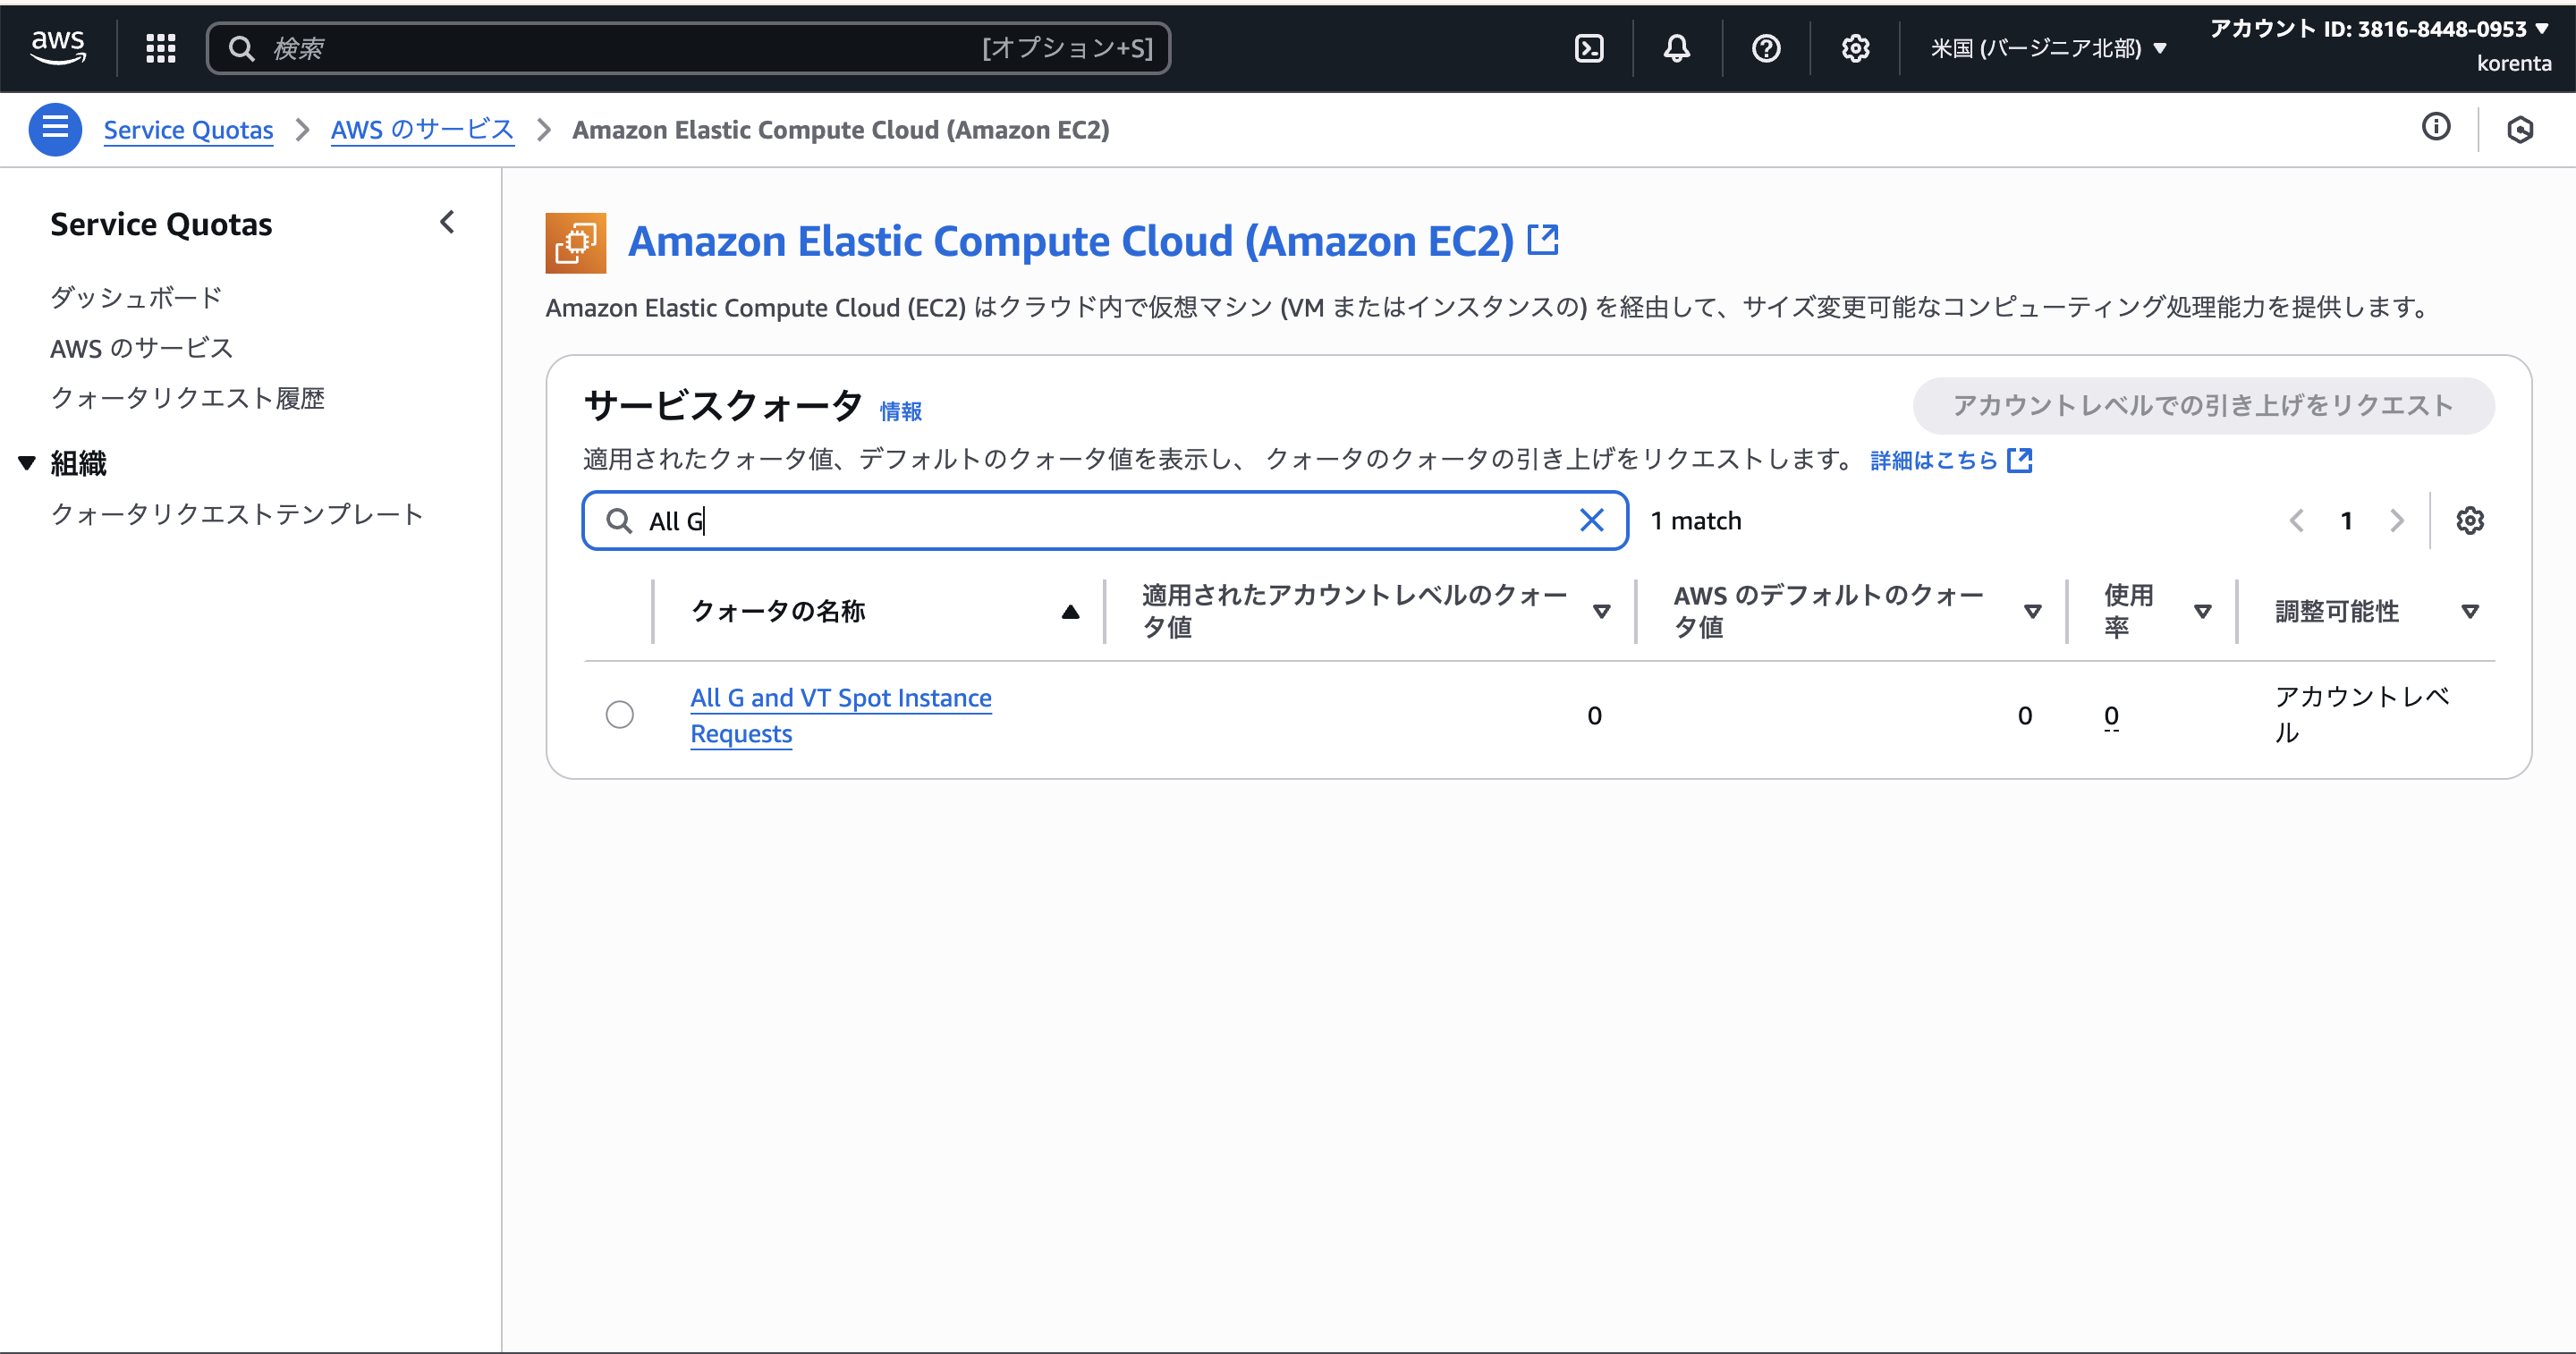Toggle the blue hamburger navigation button

click(x=55, y=129)
